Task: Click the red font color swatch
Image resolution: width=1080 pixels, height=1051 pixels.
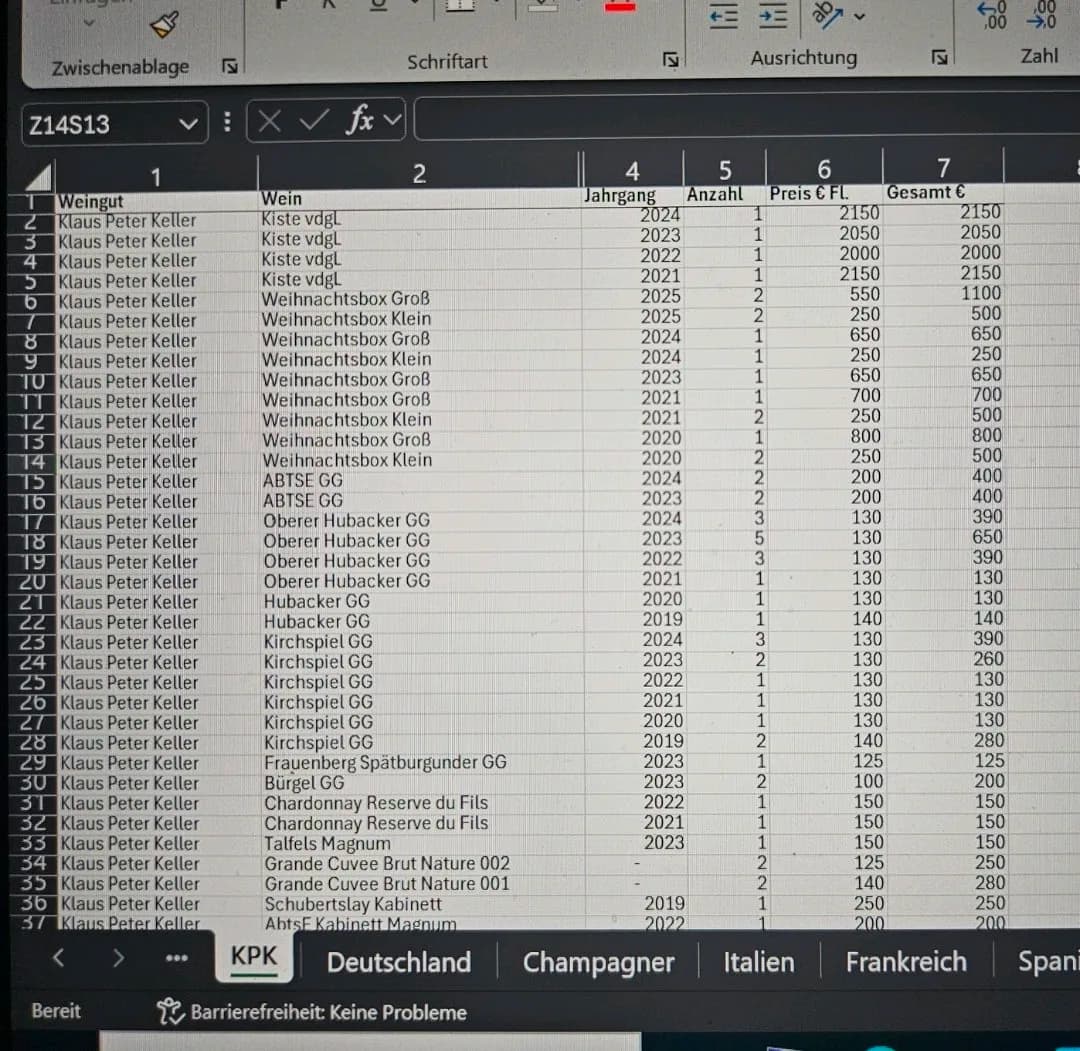Action: [619, 7]
